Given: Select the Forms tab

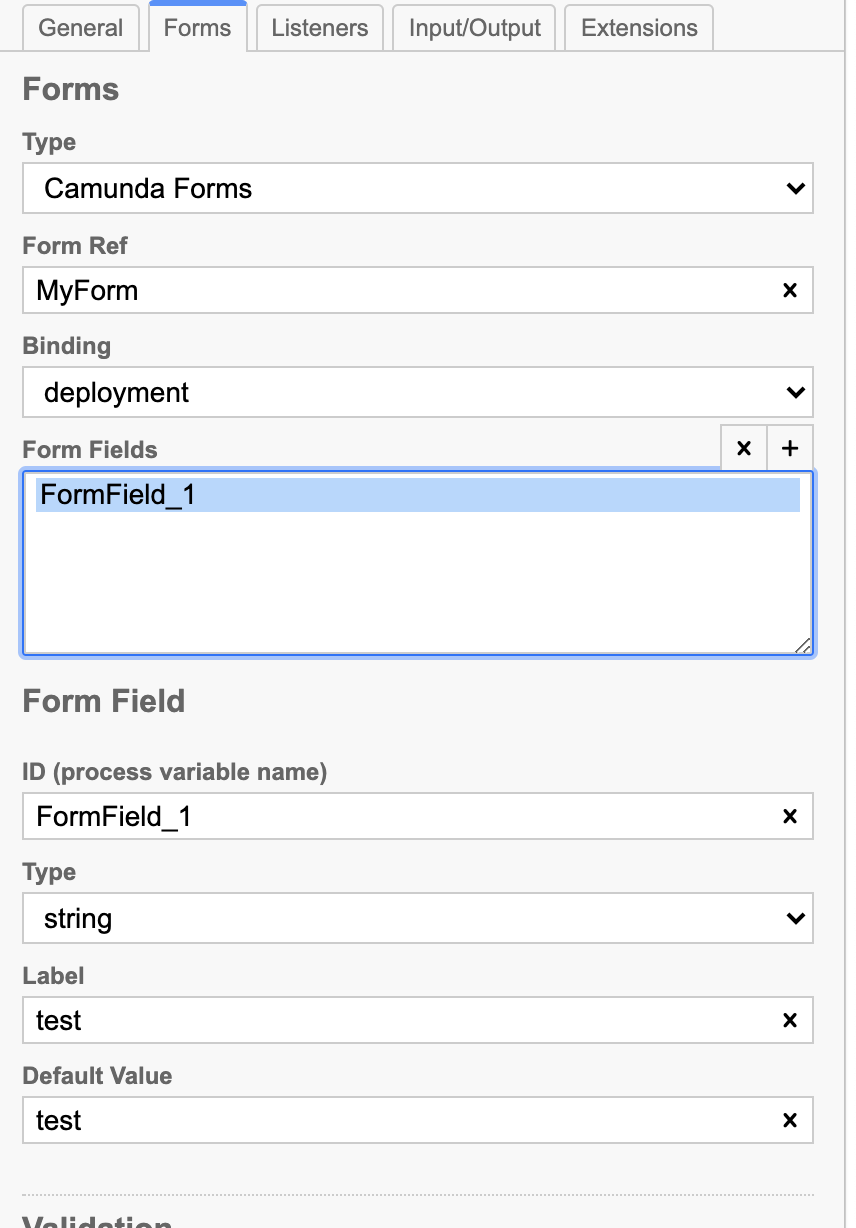Looking at the screenshot, I should click(x=198, y=27).
